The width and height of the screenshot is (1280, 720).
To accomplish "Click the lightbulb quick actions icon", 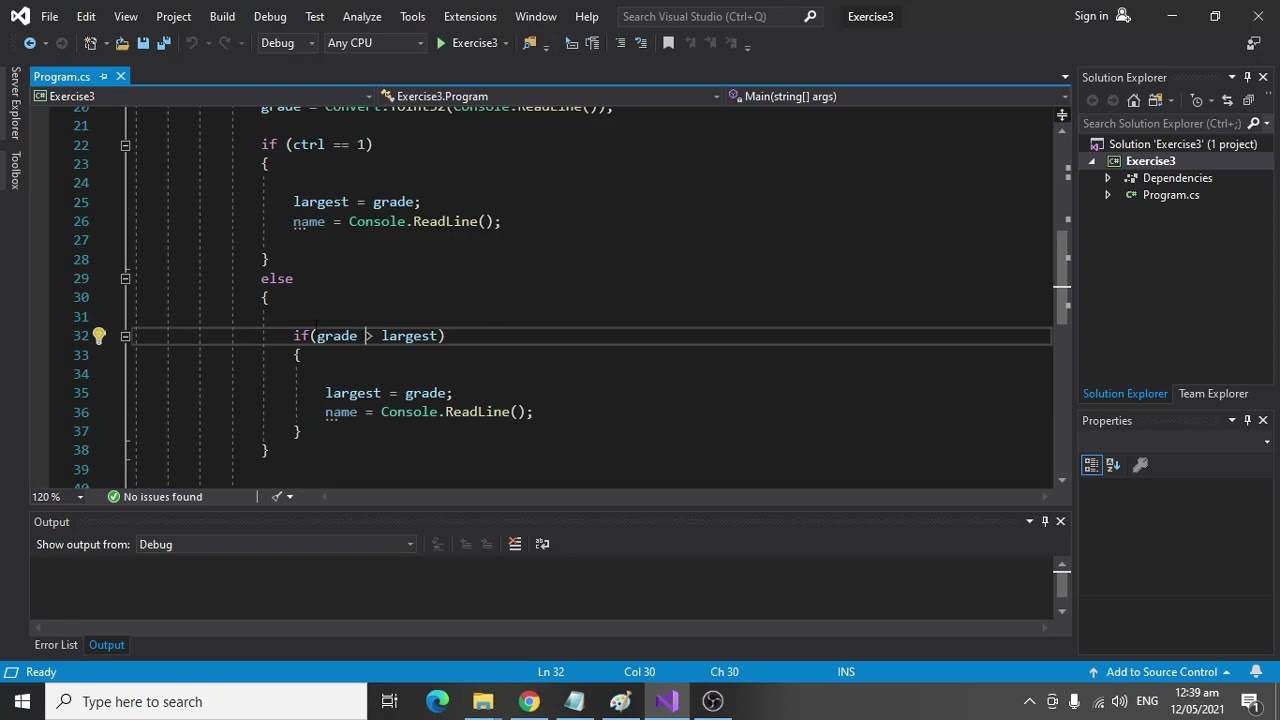I will 99,336.
